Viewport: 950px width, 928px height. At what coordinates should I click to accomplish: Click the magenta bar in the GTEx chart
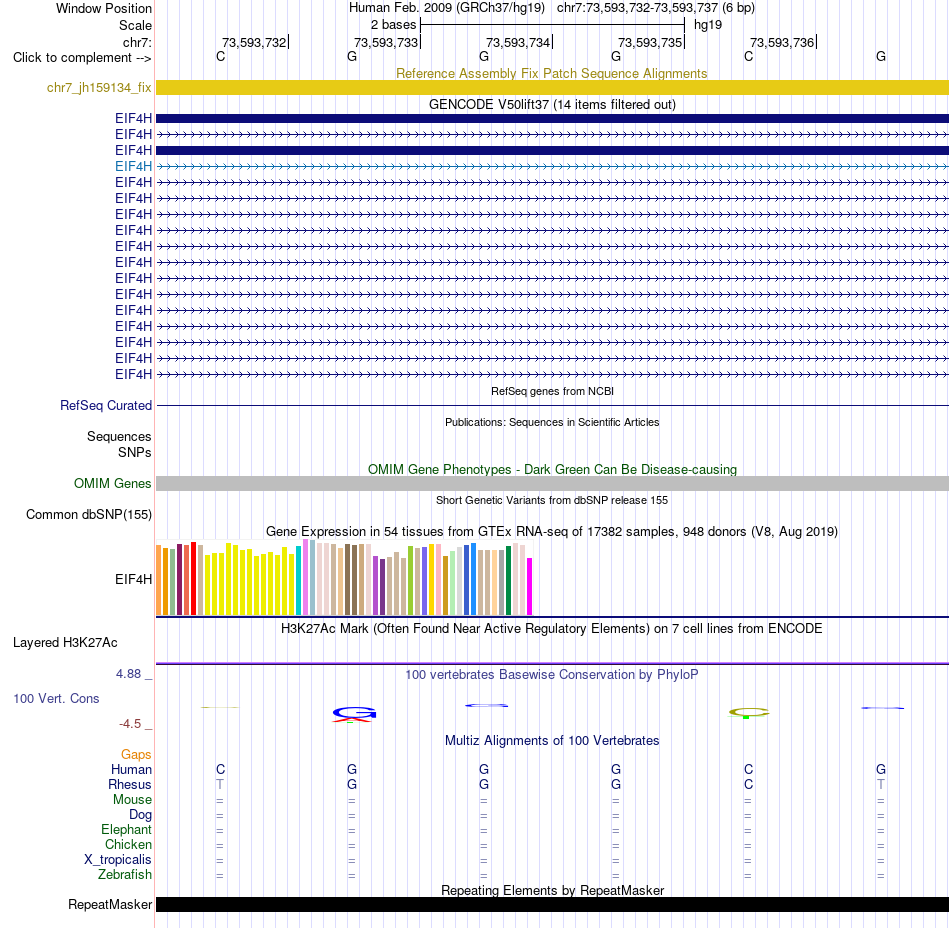coord(530,586)
